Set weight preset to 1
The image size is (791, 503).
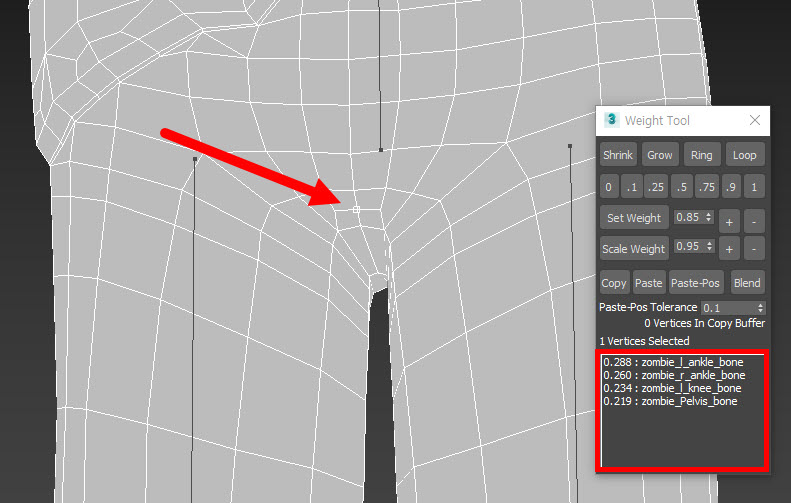[x=754, y=187]
